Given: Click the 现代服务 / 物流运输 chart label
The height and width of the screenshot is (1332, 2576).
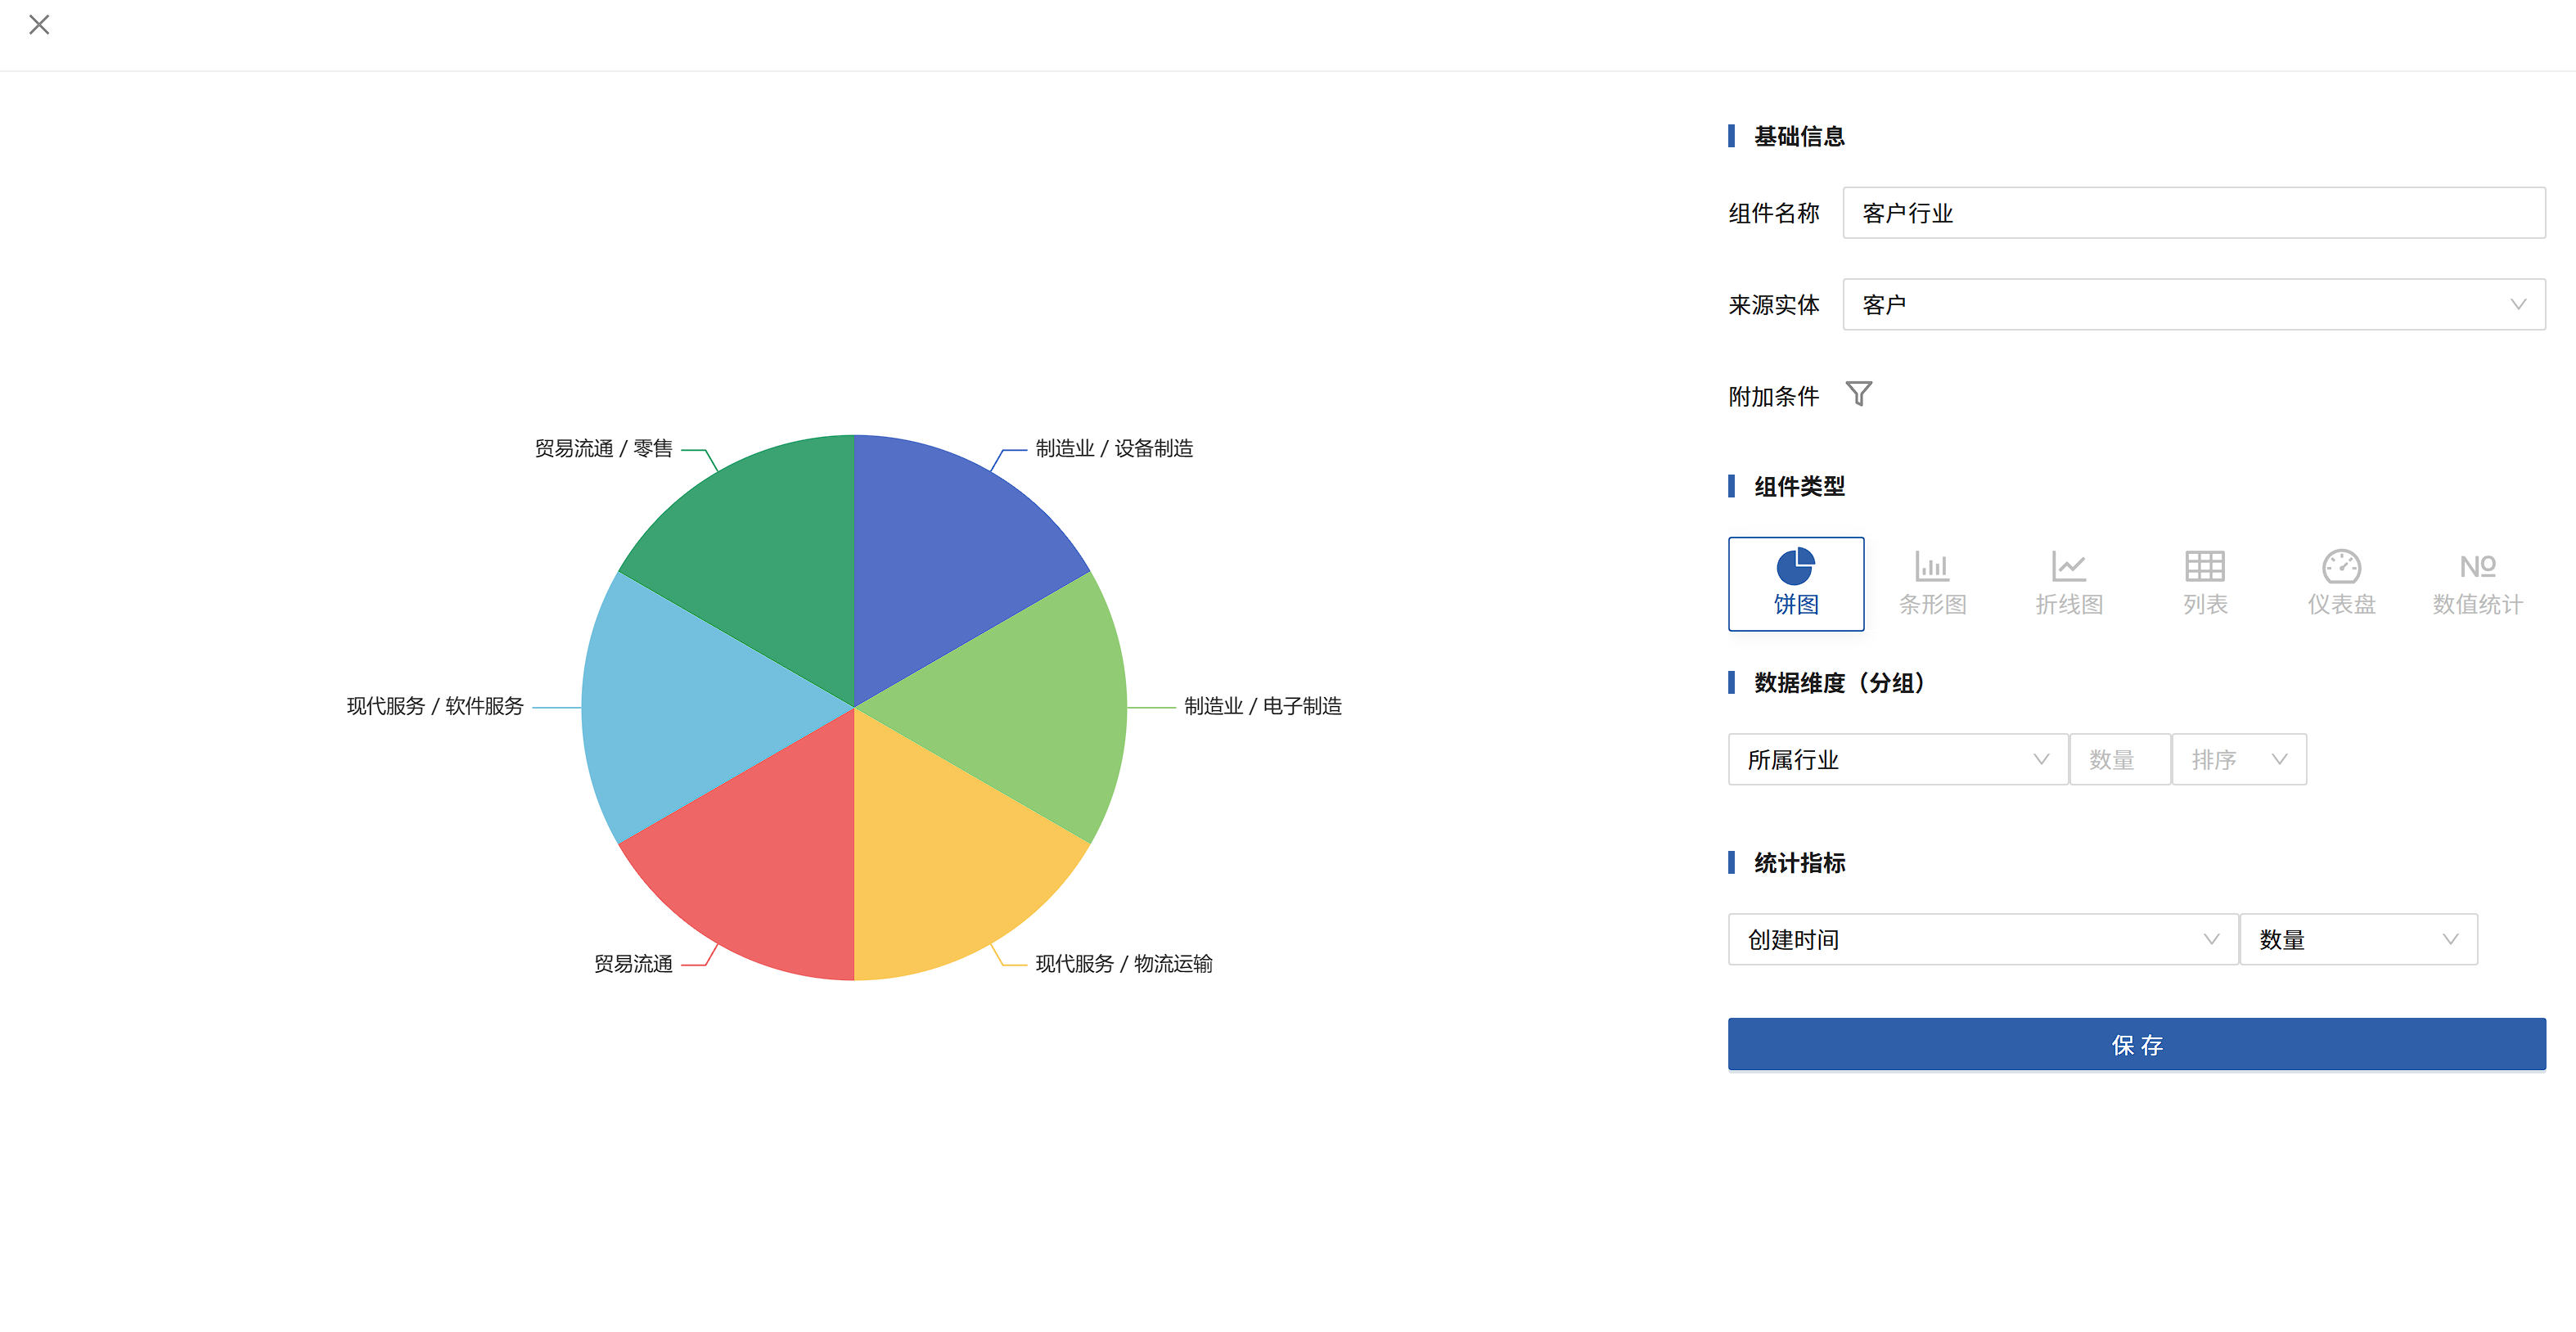Looking at the screenshot, I should coord(1124,964).
